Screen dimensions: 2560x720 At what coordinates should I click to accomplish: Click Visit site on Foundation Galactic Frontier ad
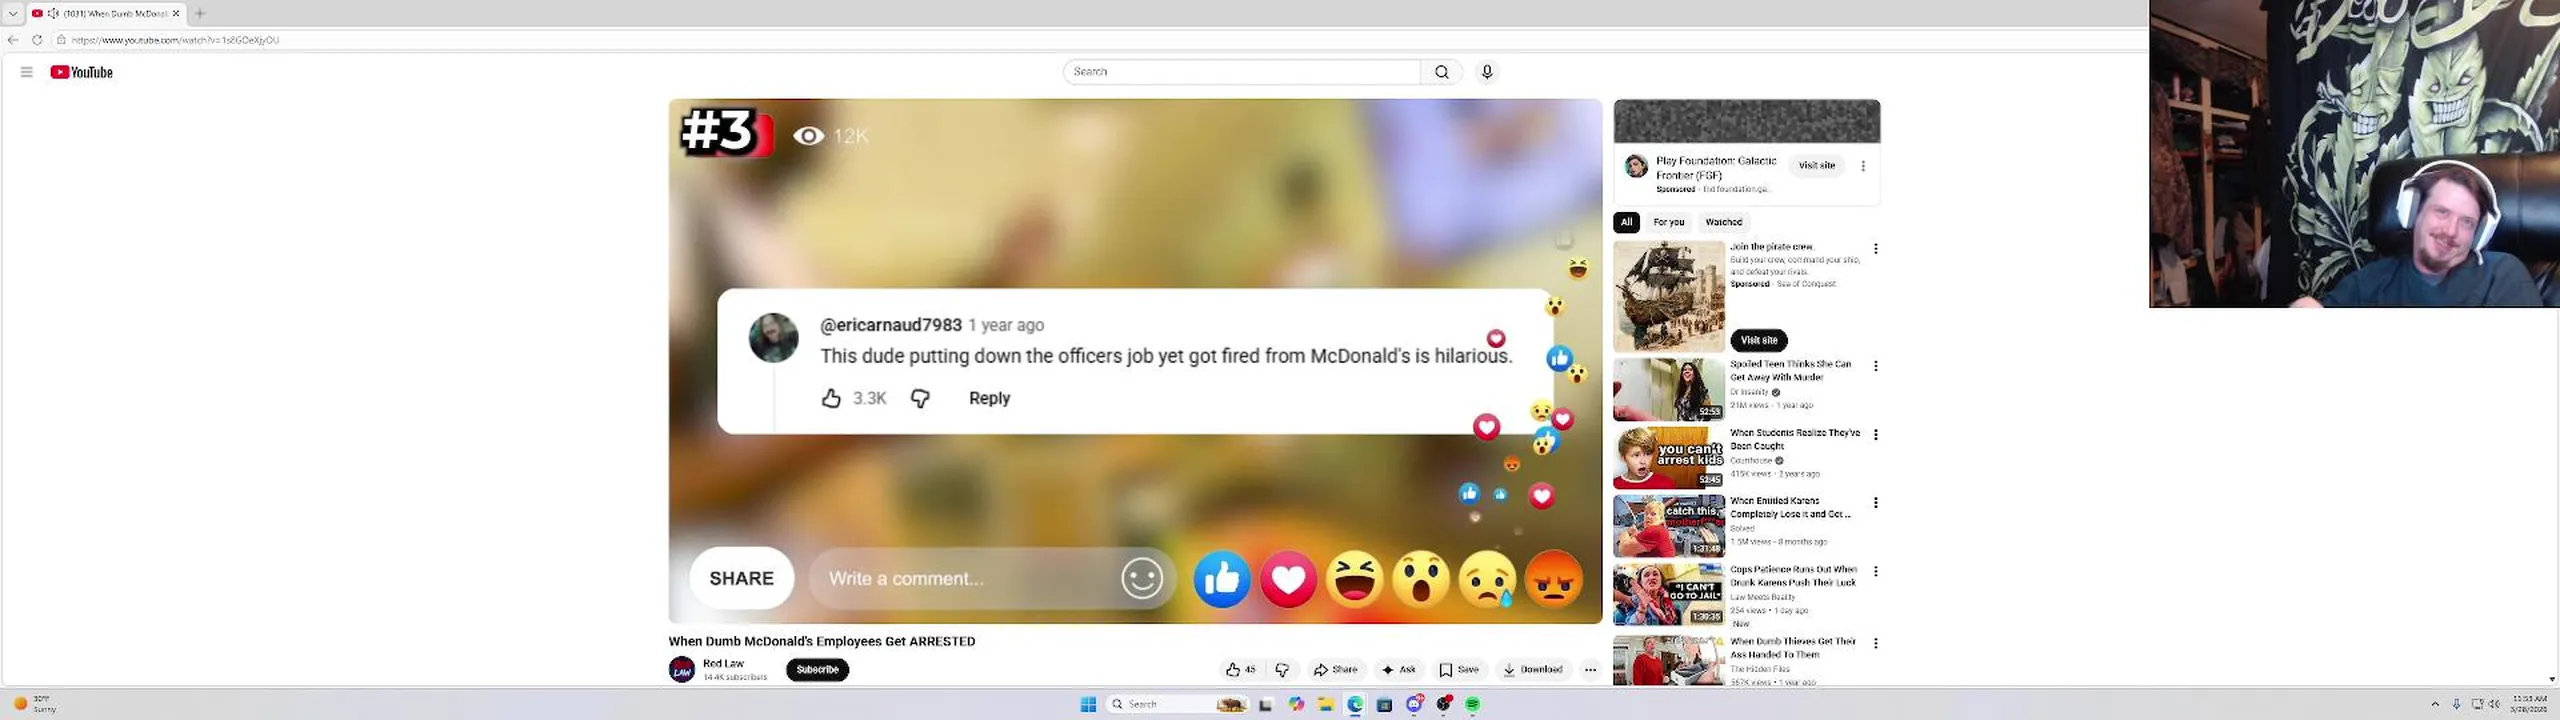(x=1816, y=166)
